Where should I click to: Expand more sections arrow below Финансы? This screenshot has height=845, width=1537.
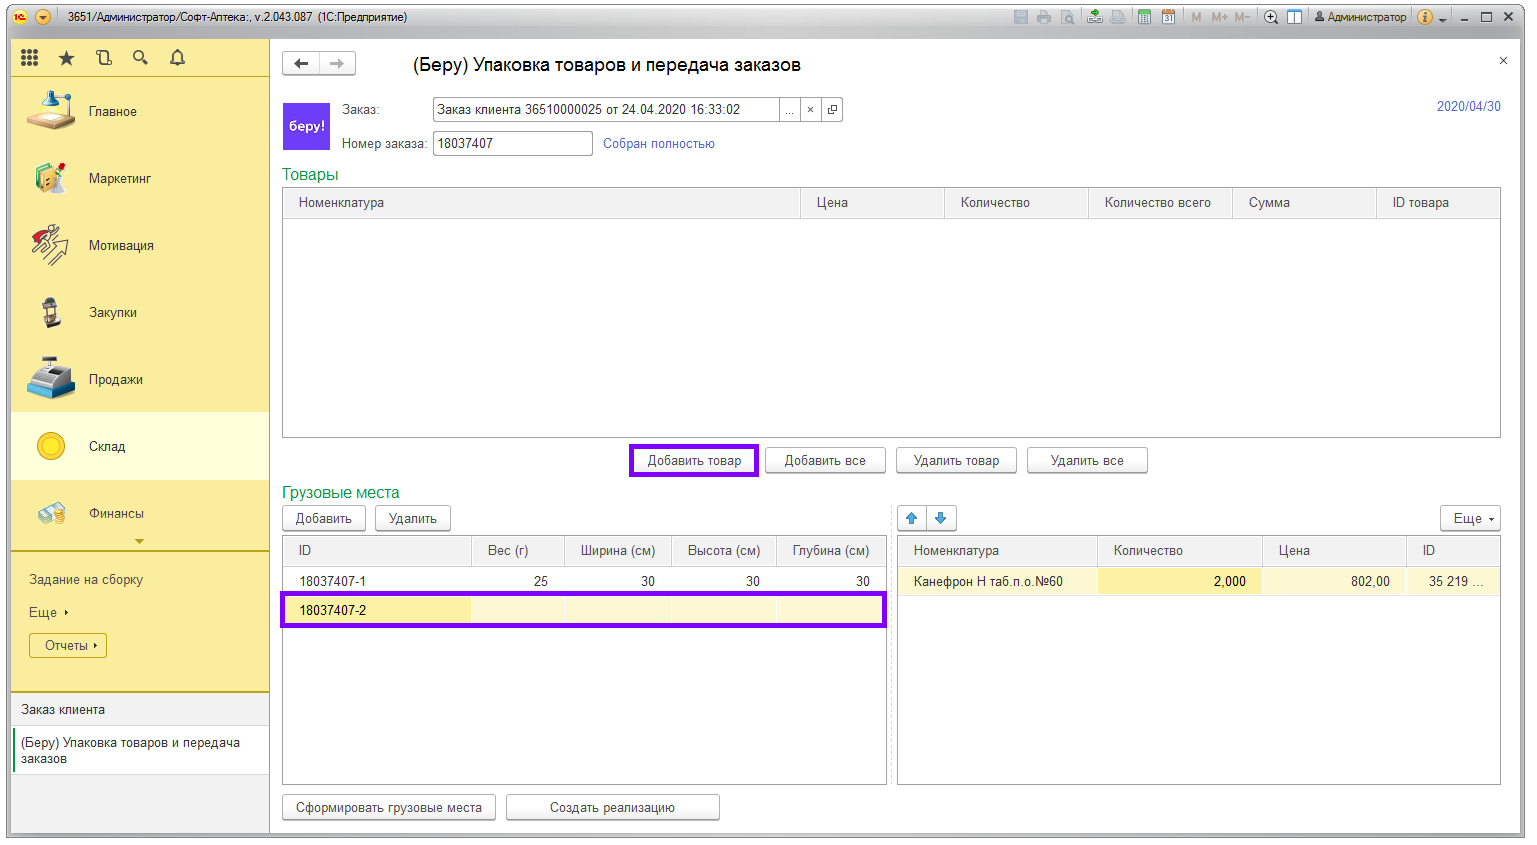pos(139,542)
